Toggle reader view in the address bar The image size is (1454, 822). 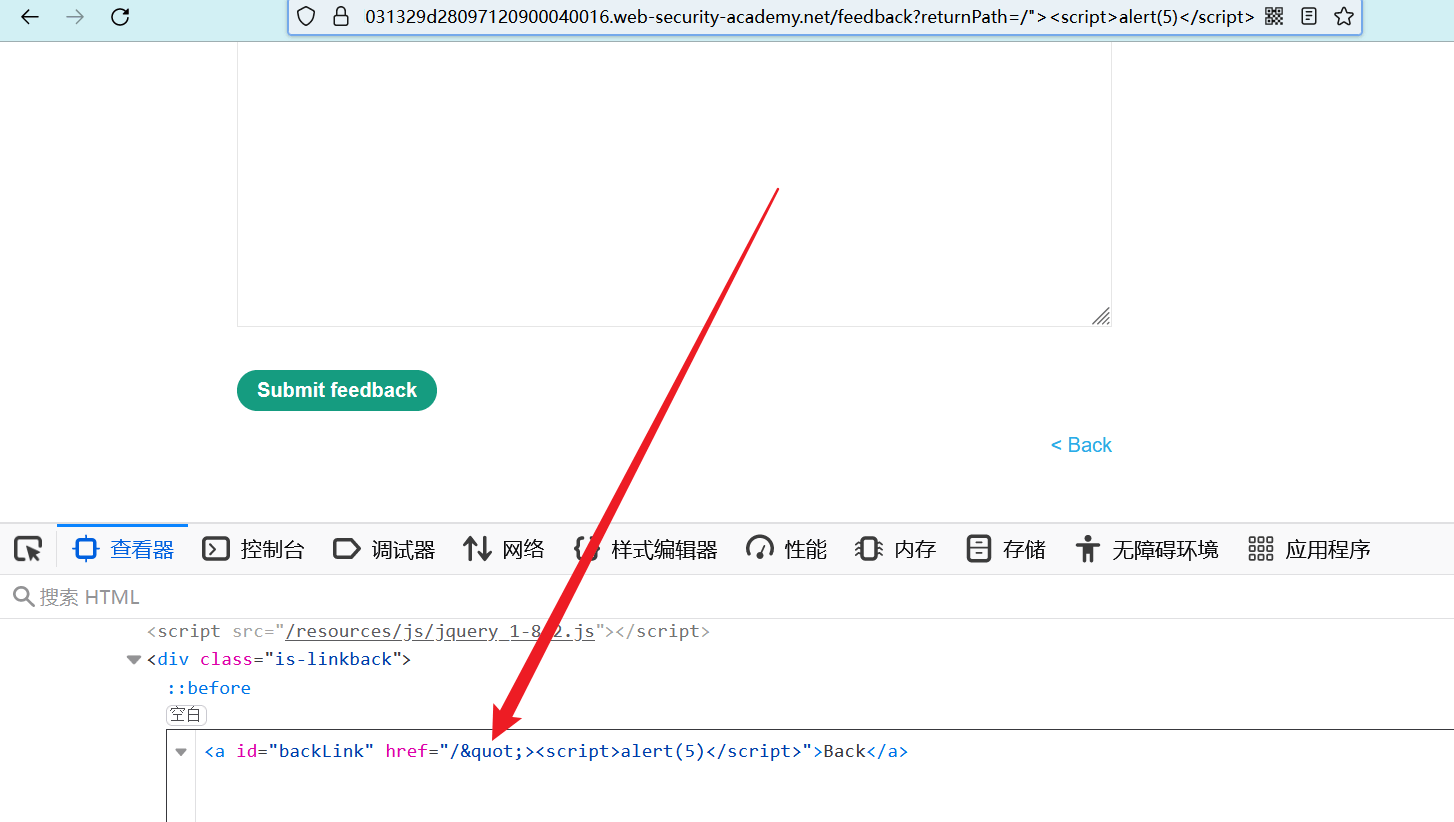click(1309, 17)
